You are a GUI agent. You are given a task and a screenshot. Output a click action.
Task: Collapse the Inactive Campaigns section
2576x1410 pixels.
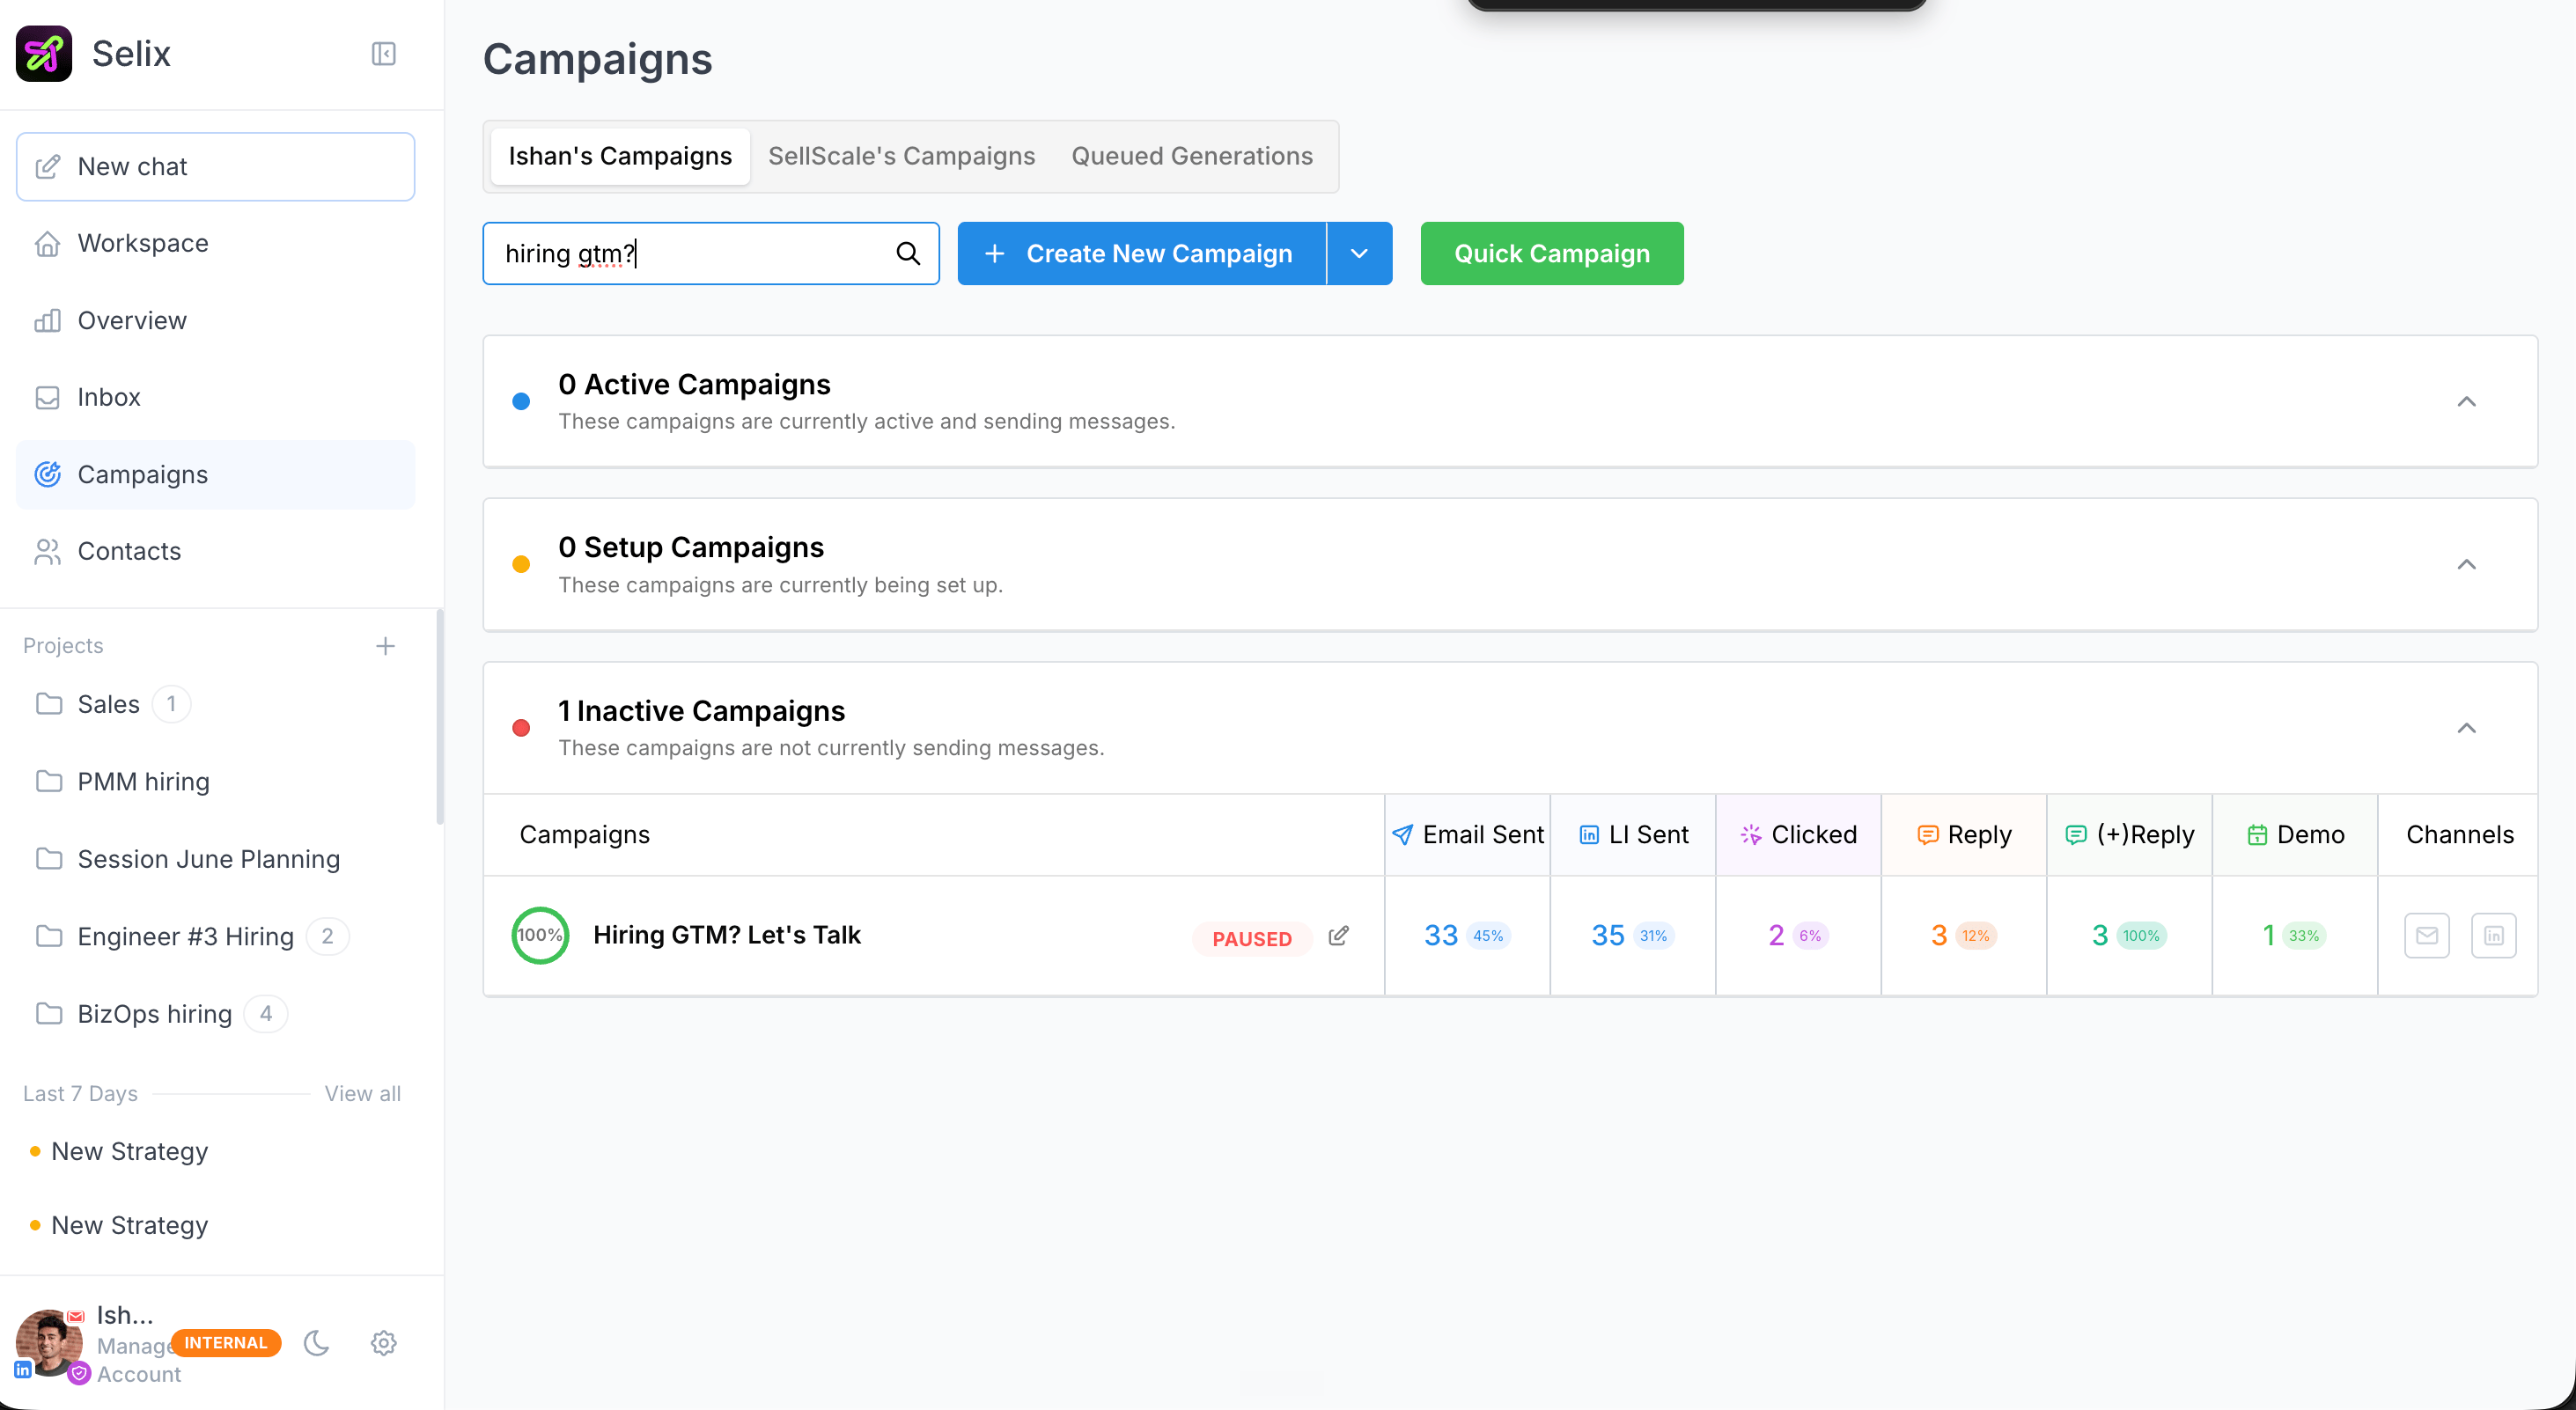click(2467, 728)
